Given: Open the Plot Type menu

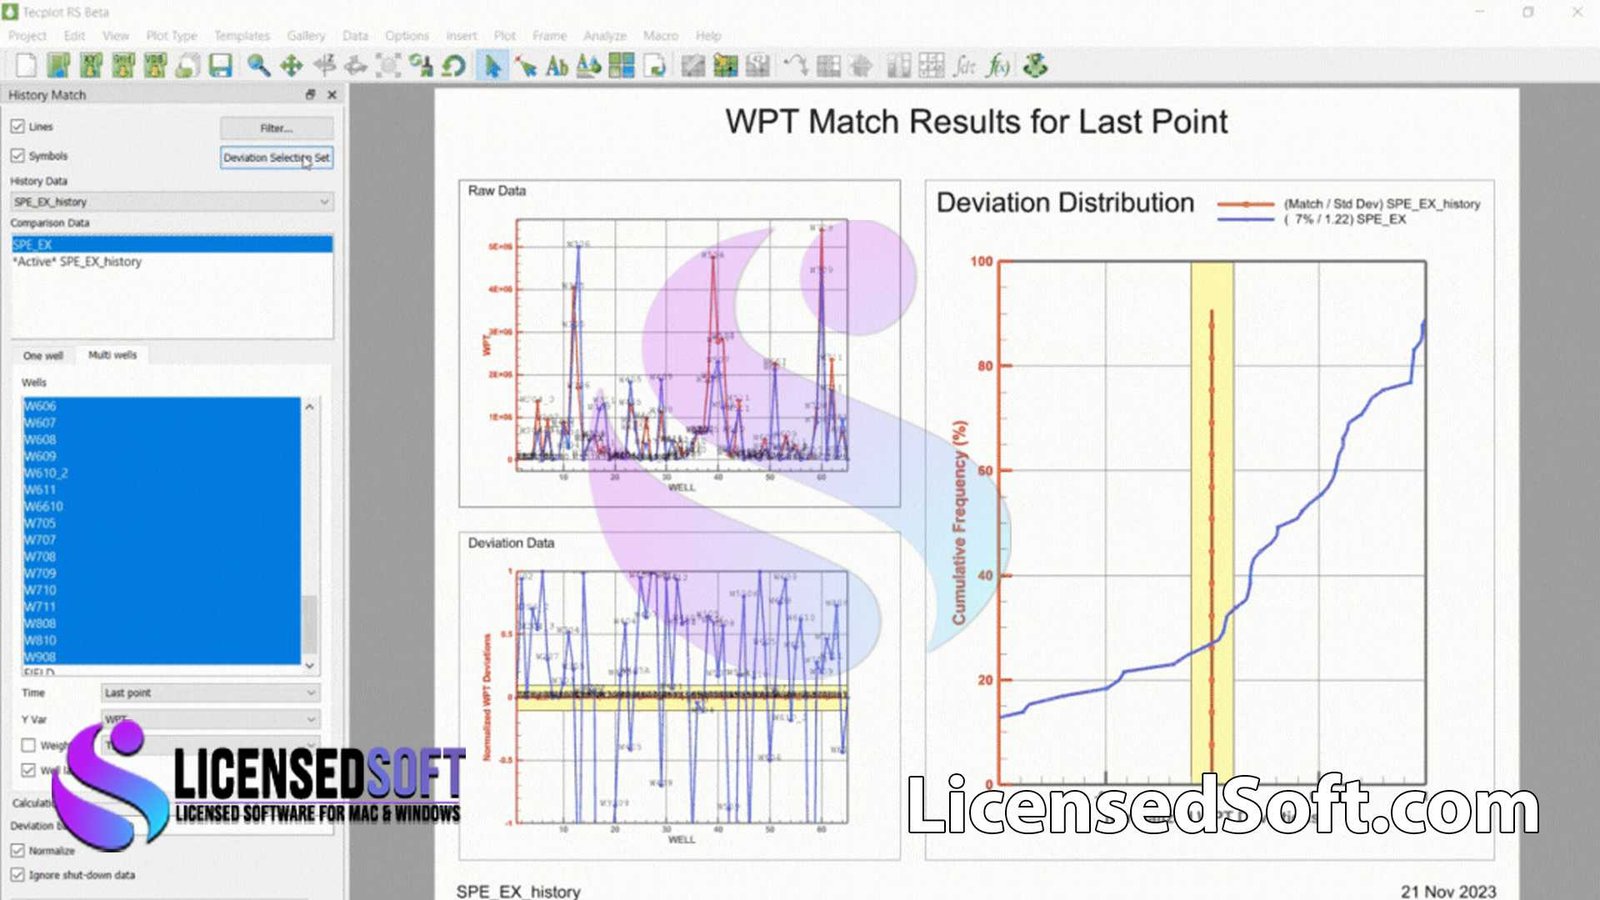Looking at the screenshot, I should pos(171,36).
